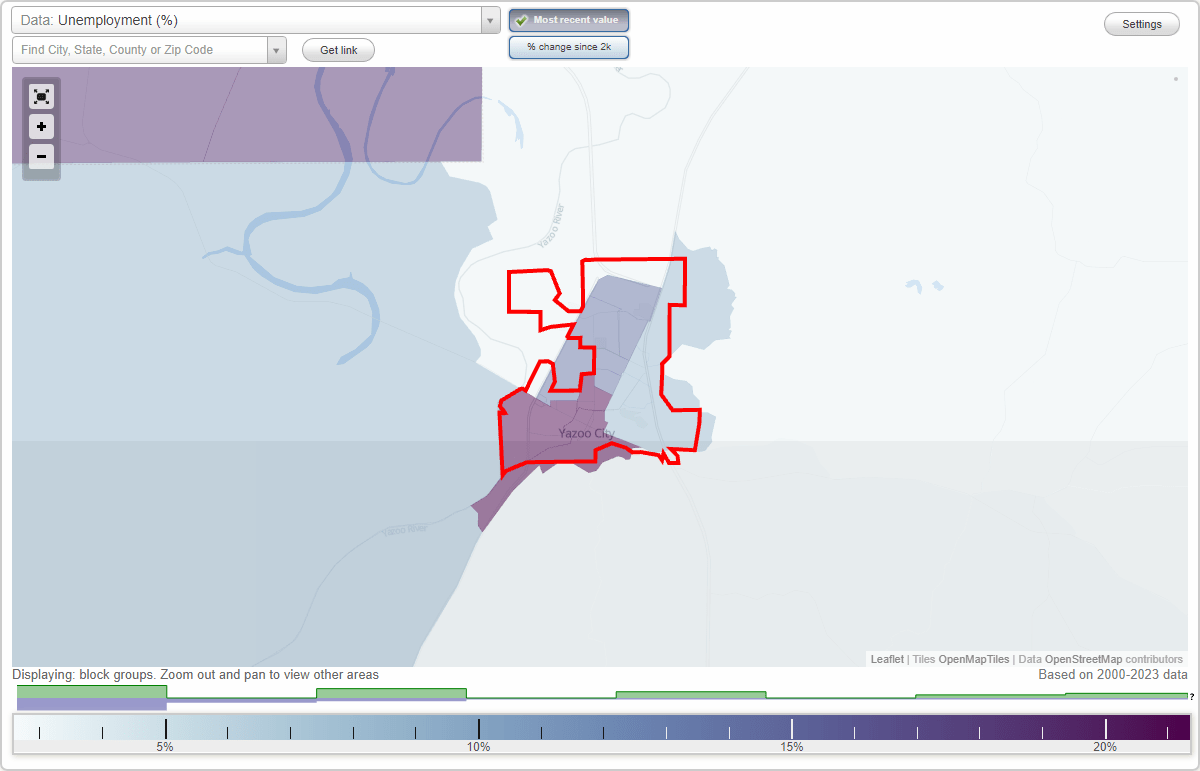The height and width of the screenshot is (771, 1200).
Task: Open the Settings panel
Action: [1141, 23]
